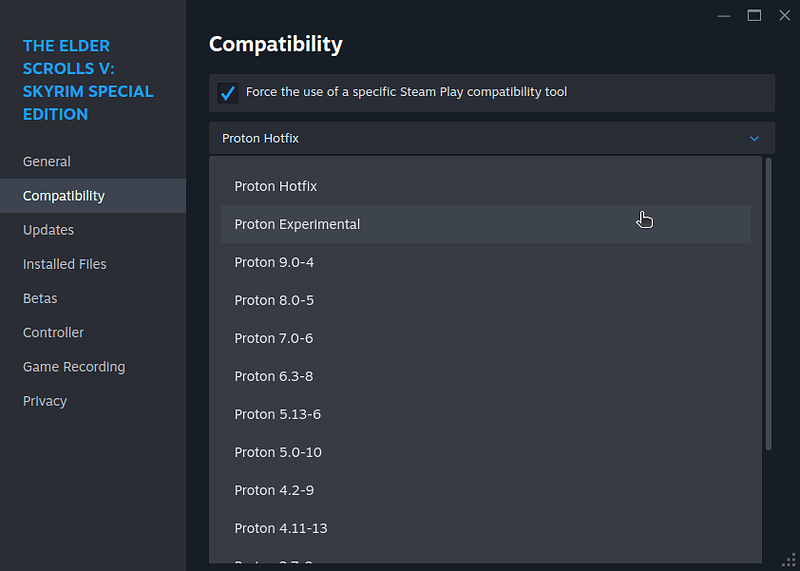The image size is (800, 571).
Task: Select Proton 9.0-4 from the list
Action: [485, 262]
